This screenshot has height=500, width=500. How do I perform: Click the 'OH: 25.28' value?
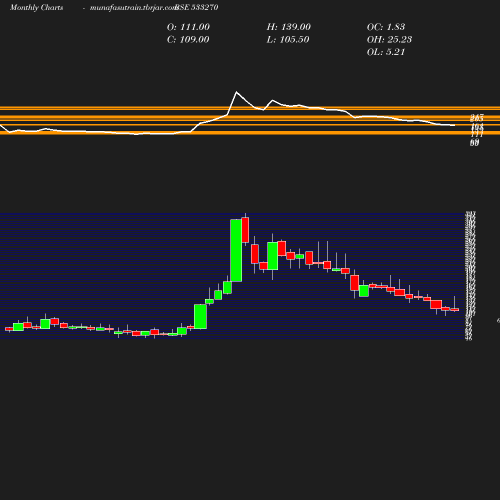click(389, 40)
